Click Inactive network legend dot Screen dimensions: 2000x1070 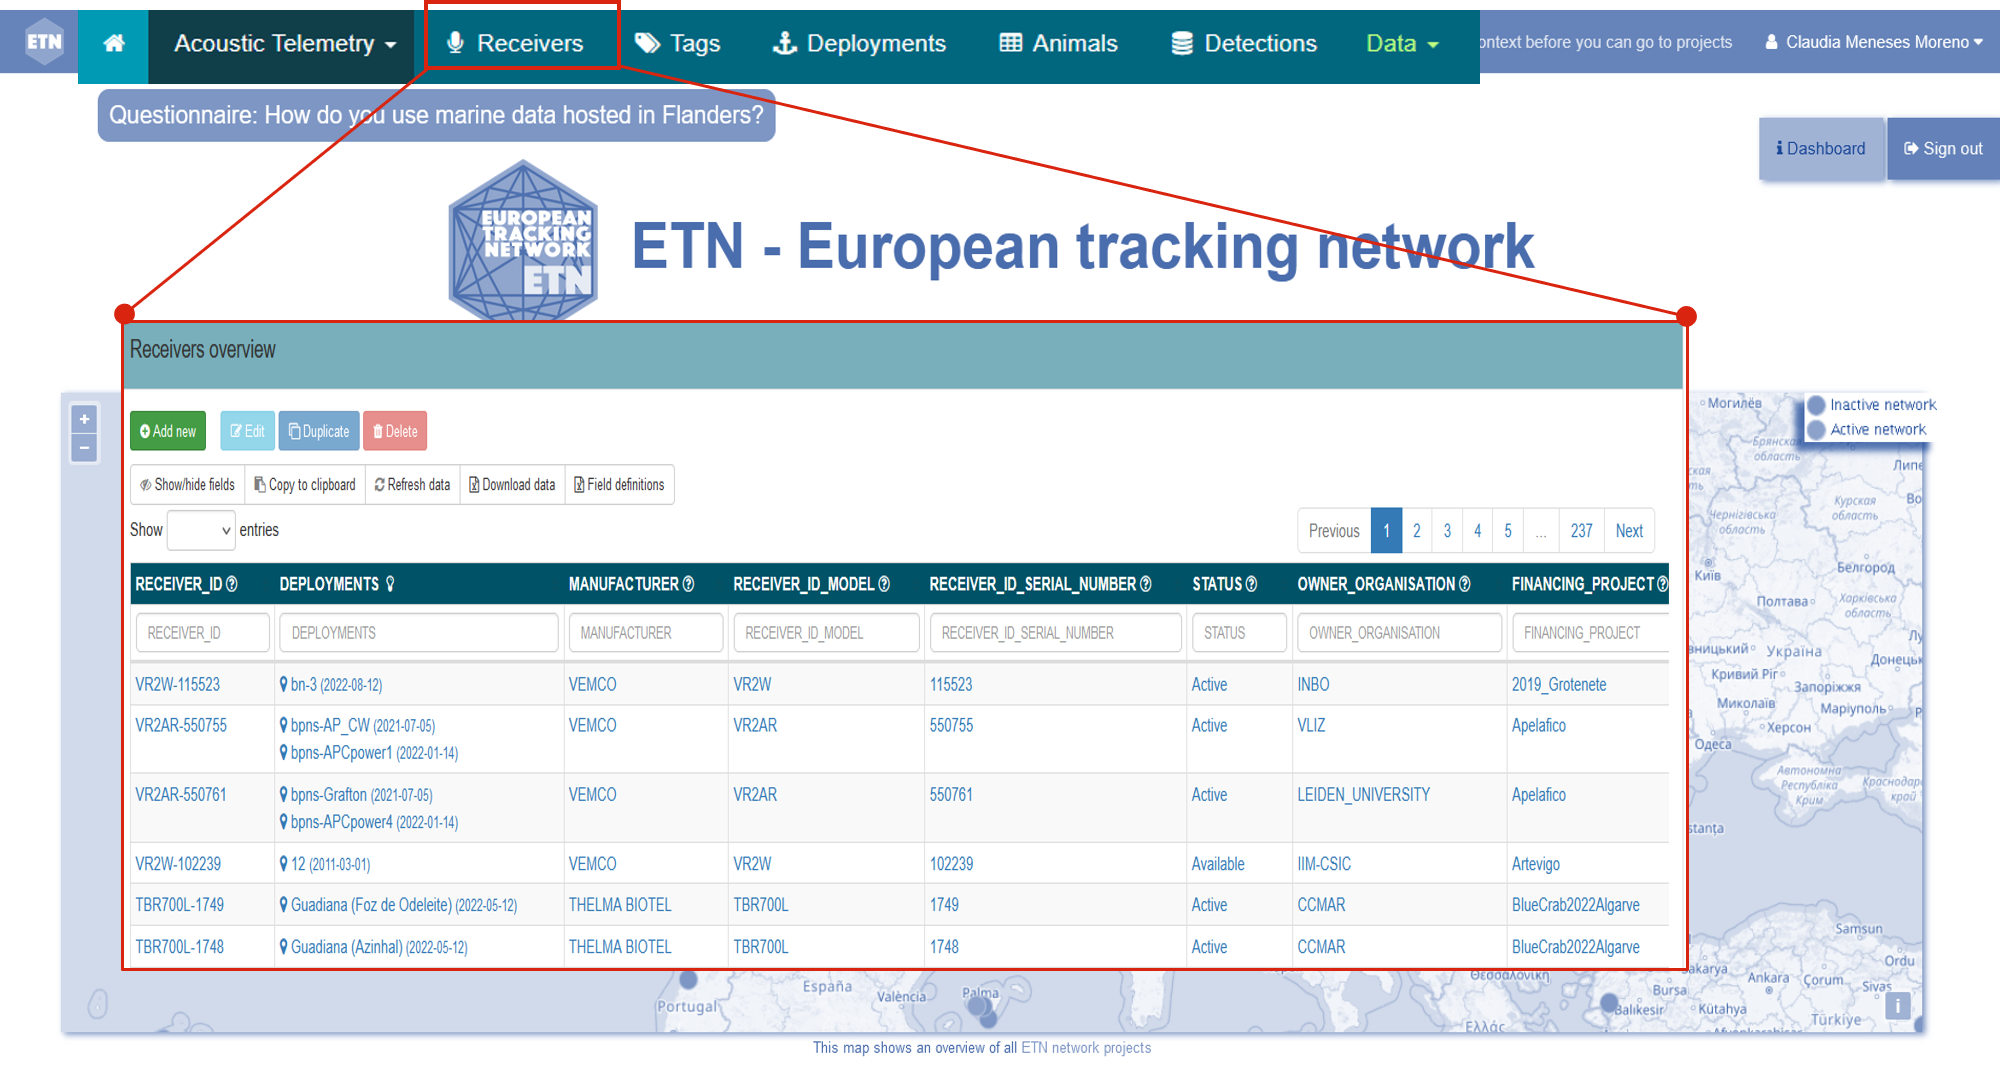tap(1817, 405)
